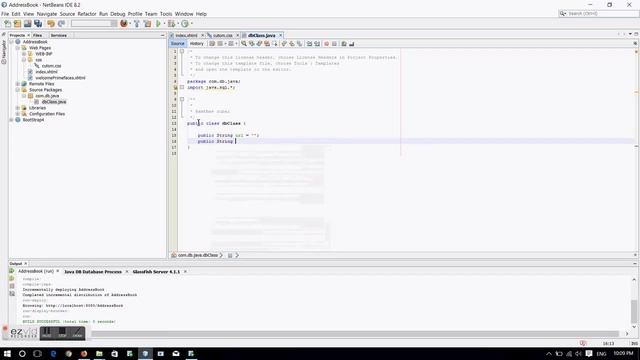The height and width of the screenshot is (360, 640).
Task: Minimize the Projects panel
Action: pyautogui.click(x=162, y=36)
